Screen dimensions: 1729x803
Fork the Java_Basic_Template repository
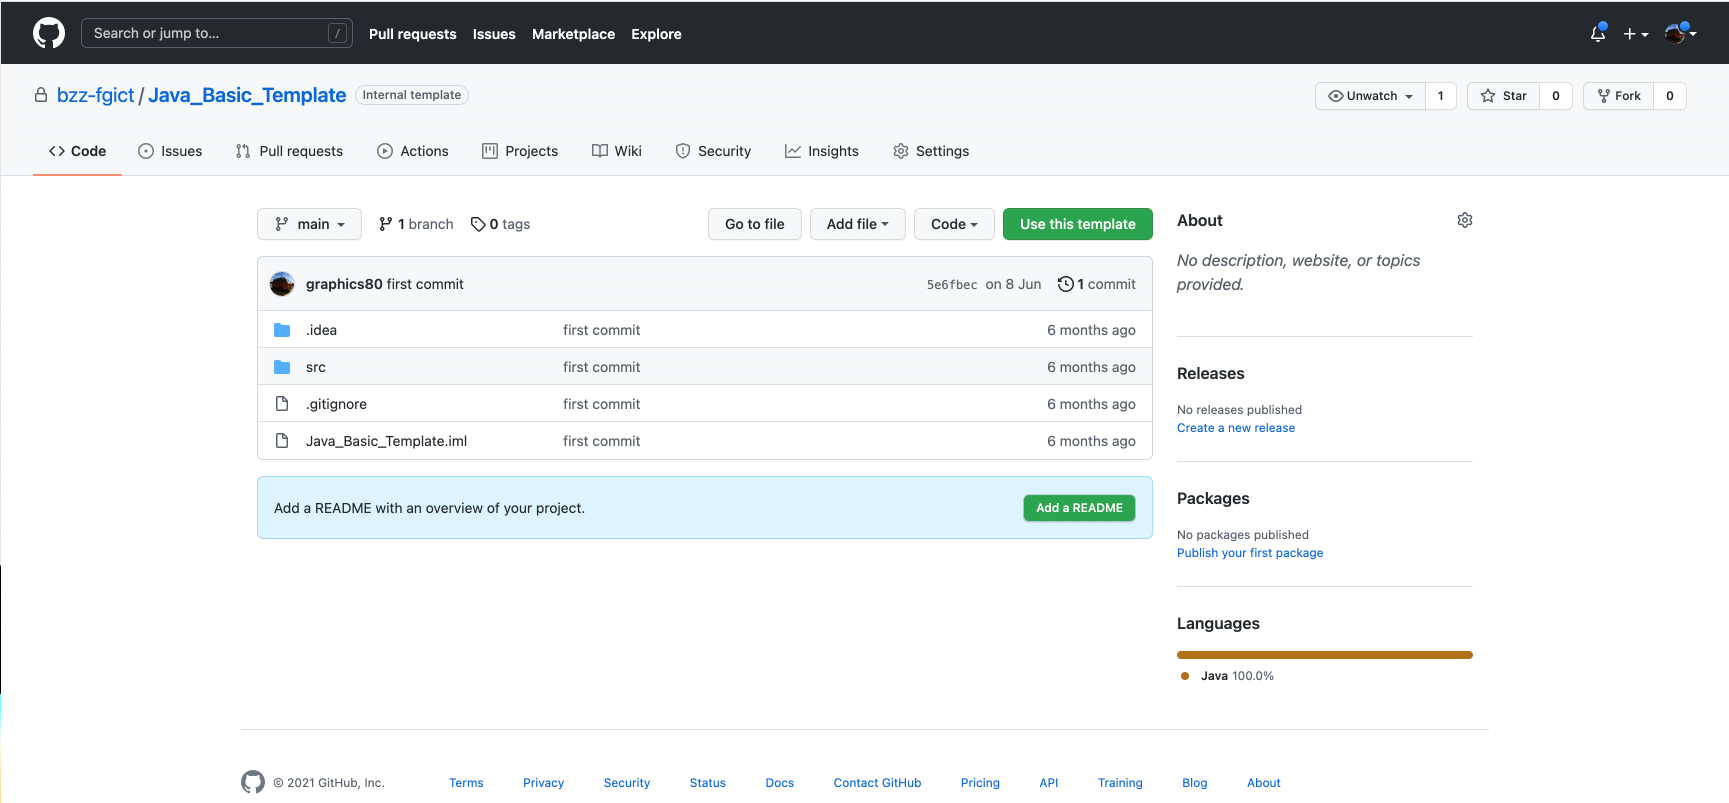(1619, 96)
